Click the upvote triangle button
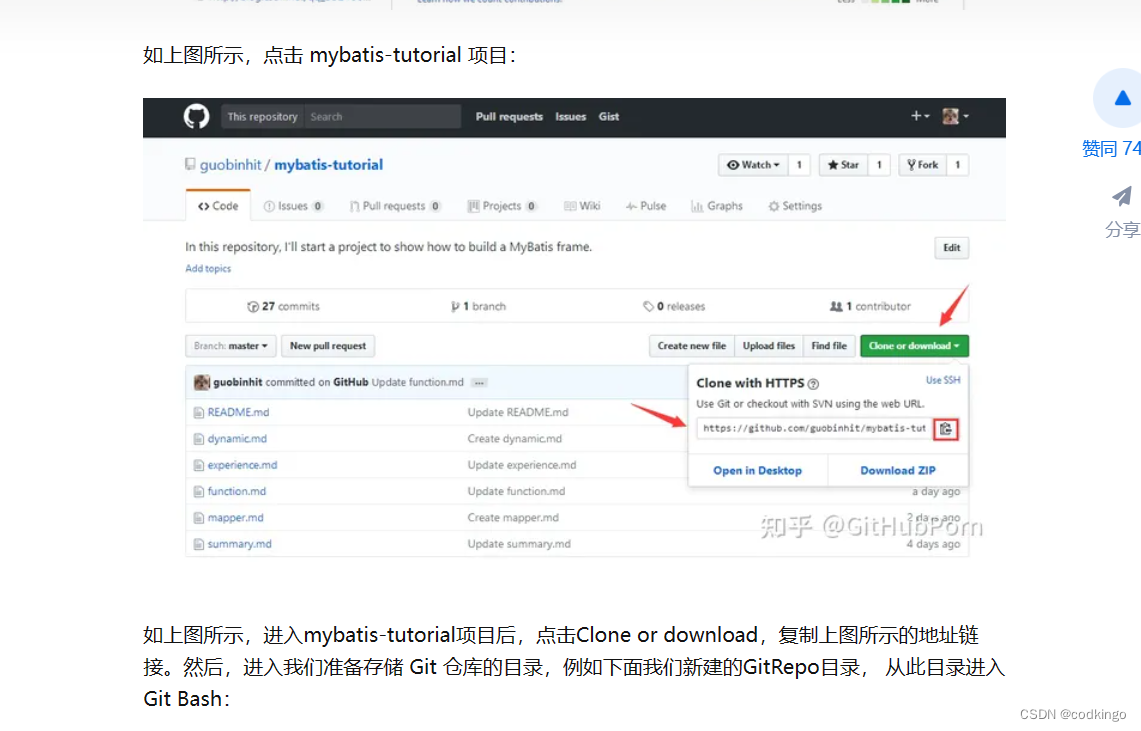The height and width of the screenshot is (731, 1141). point(1122,98)
